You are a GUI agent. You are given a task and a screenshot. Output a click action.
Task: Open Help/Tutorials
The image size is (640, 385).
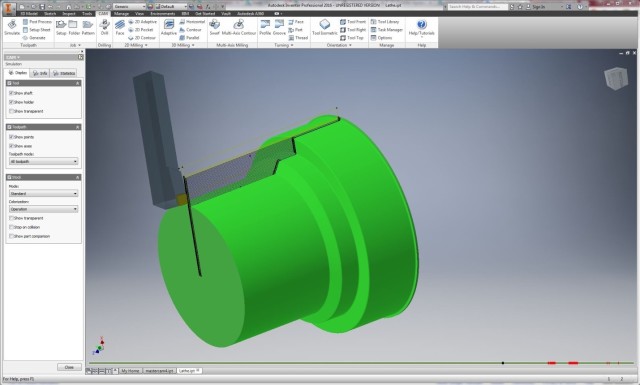click(x=422, y=27)
